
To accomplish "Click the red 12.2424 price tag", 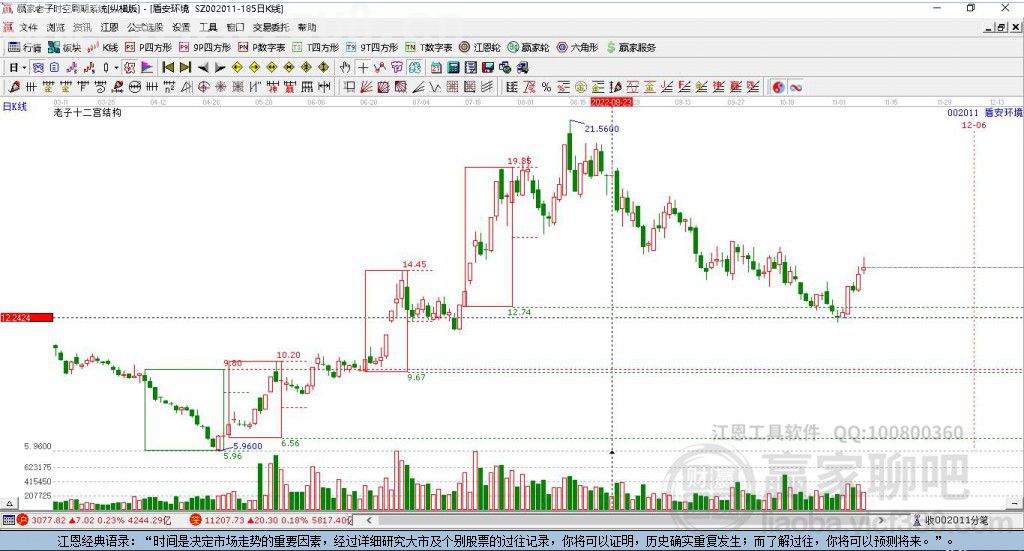I will coord(26,317).
